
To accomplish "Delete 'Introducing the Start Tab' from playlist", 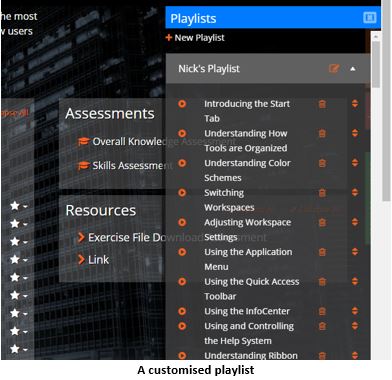I will pyautogui.click(x=322, y=104).
